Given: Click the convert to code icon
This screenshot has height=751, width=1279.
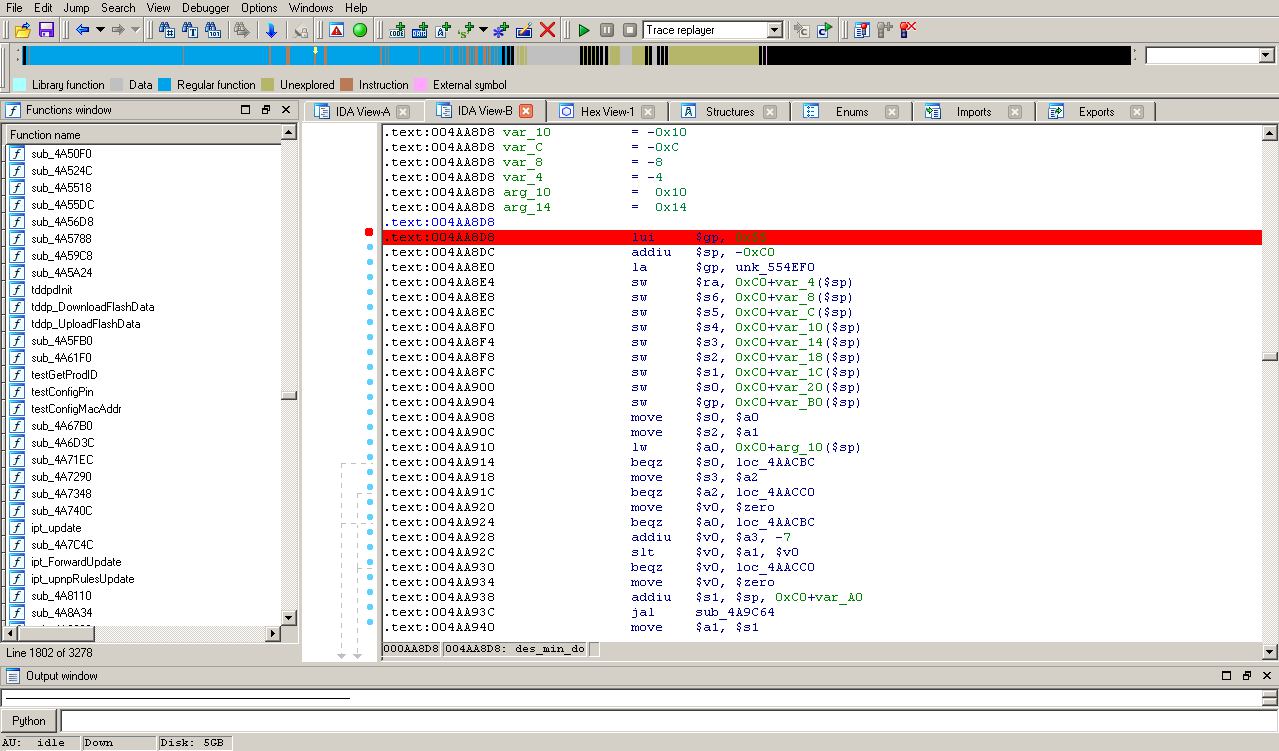Looking at the screenshot, I should click(x=398, y=30).
